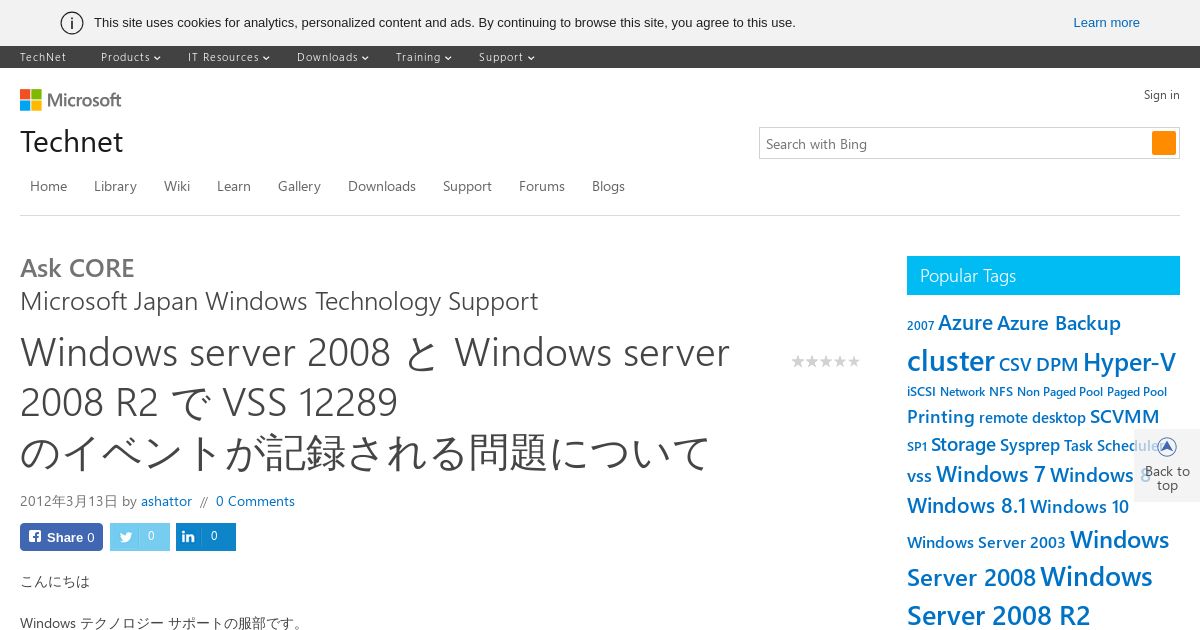Open Support in the main navigation

467,186
